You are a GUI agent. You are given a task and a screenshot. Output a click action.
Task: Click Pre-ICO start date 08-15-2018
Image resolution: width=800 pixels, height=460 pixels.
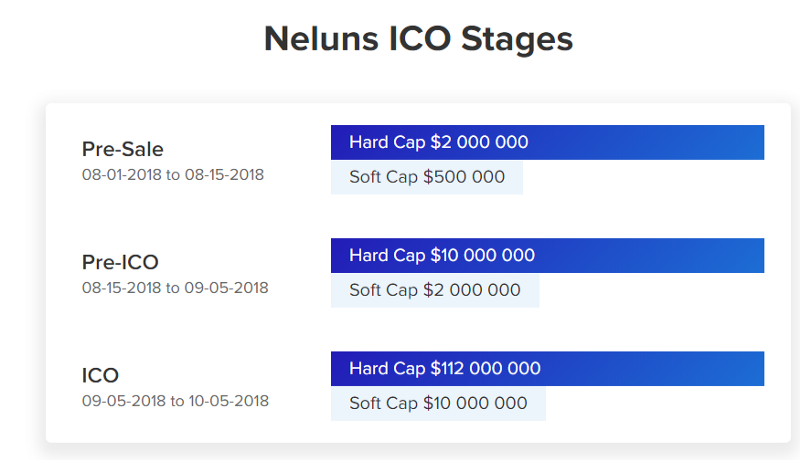click(x=121, y=287)
